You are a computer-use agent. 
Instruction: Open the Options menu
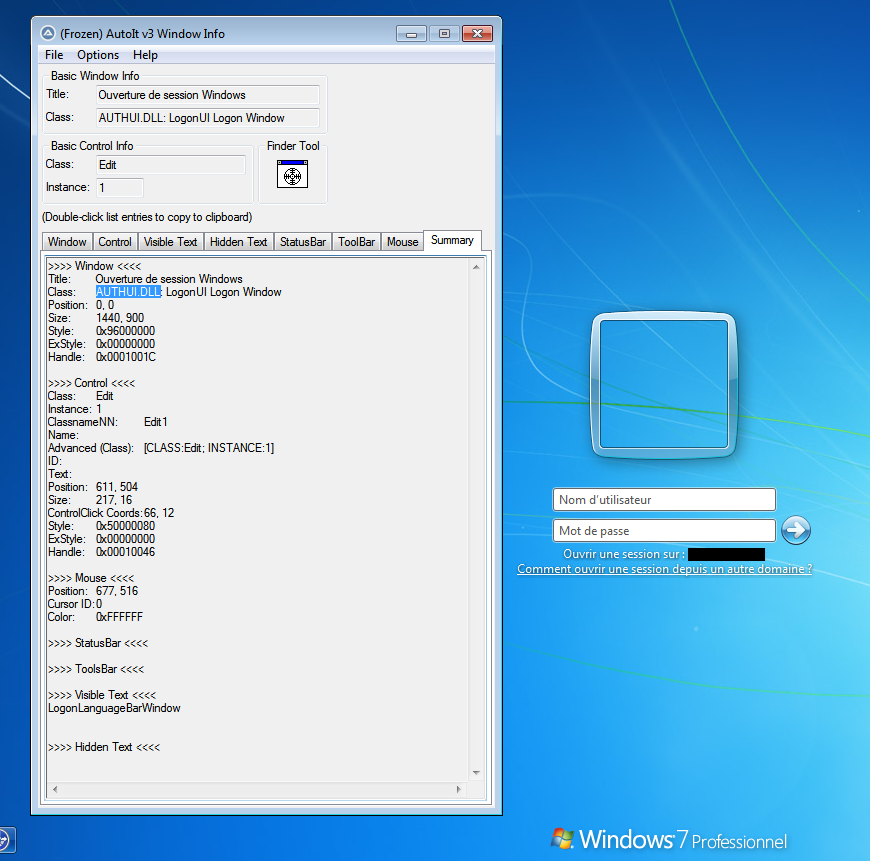point(98,55)
